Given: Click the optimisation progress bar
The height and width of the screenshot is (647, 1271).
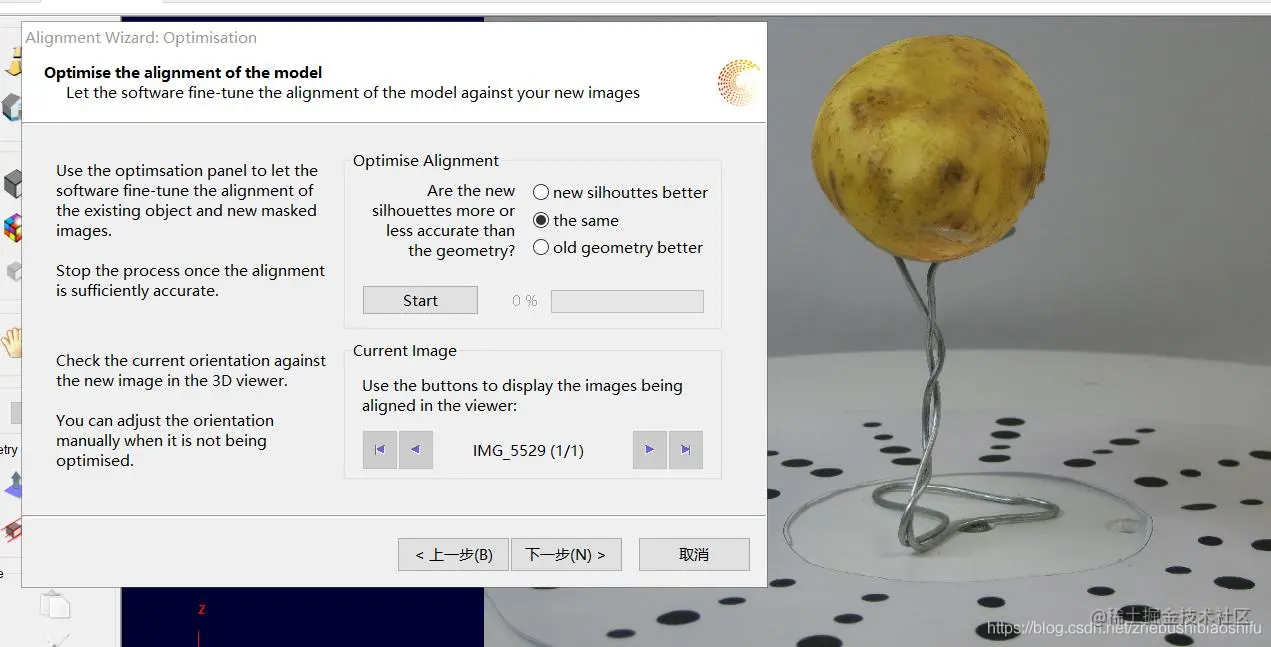Looking at the screenshot, I should pyautogui.click(x=627, y=301).
